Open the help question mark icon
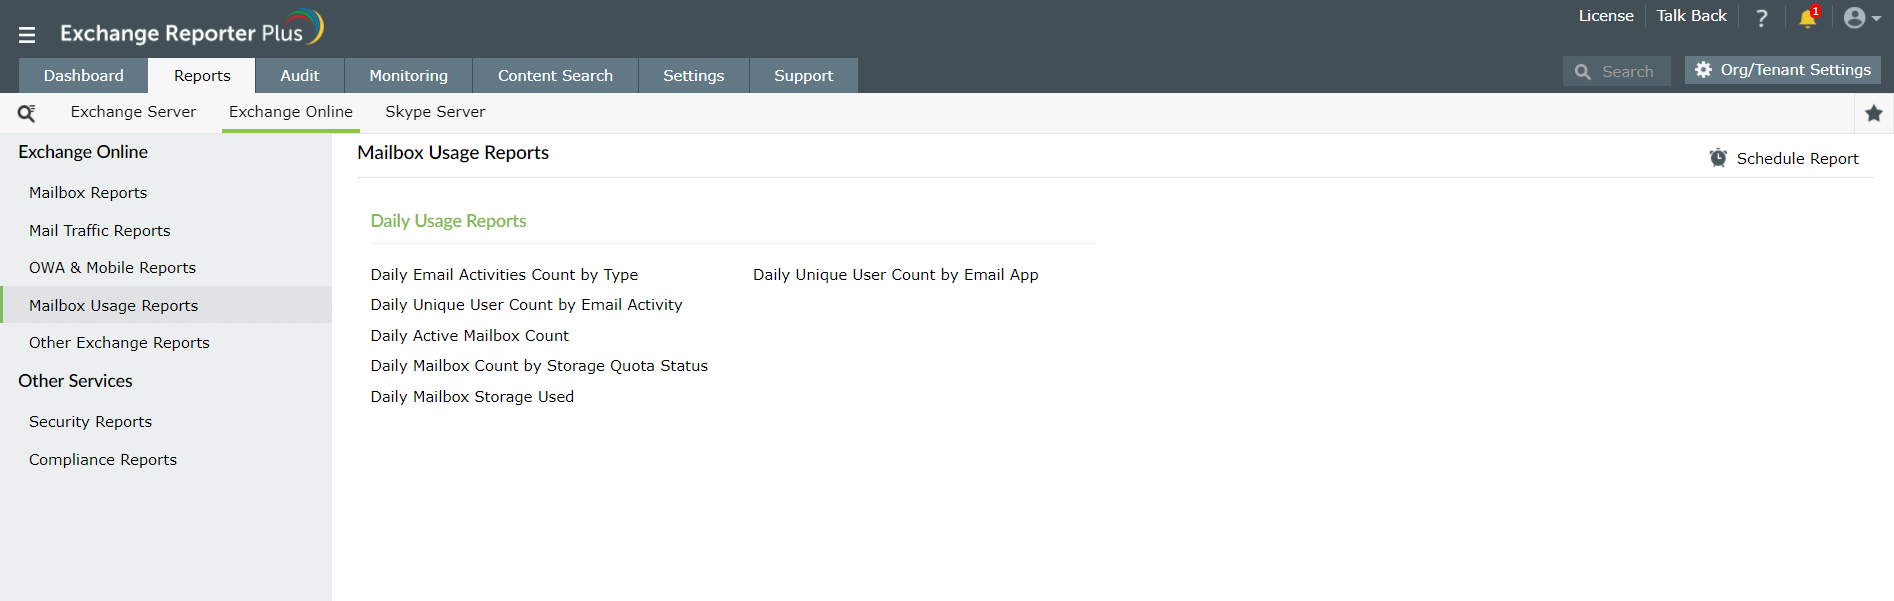This screenshot has width=1894, height=601. [x=1761, y=18]
